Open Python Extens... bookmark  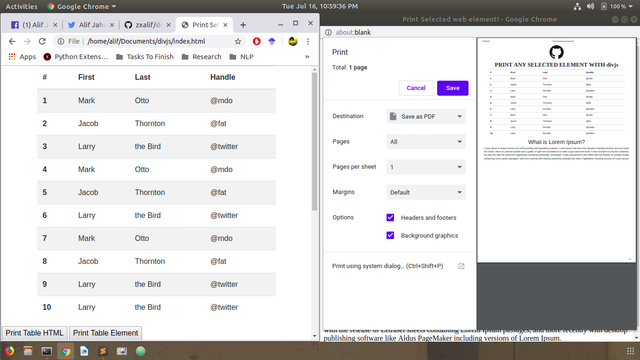point(76,57)
